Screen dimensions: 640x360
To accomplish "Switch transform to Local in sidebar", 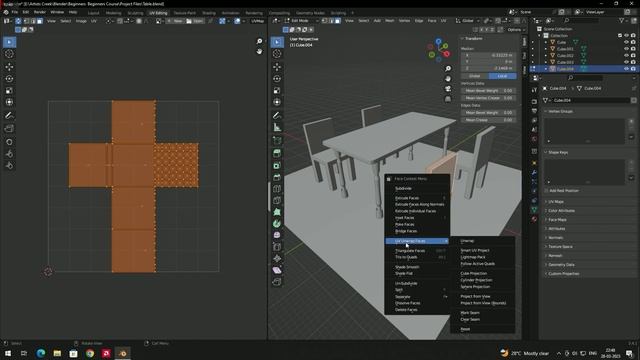I will click(x=502, y=76).
